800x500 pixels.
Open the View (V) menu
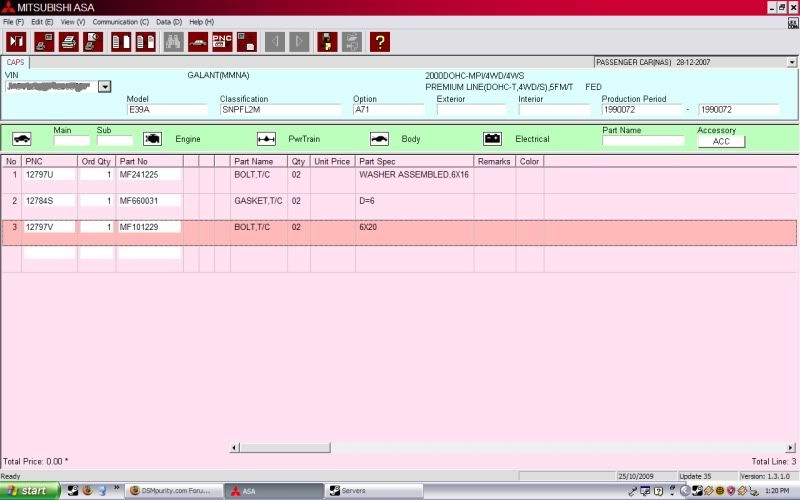point(73,22)
